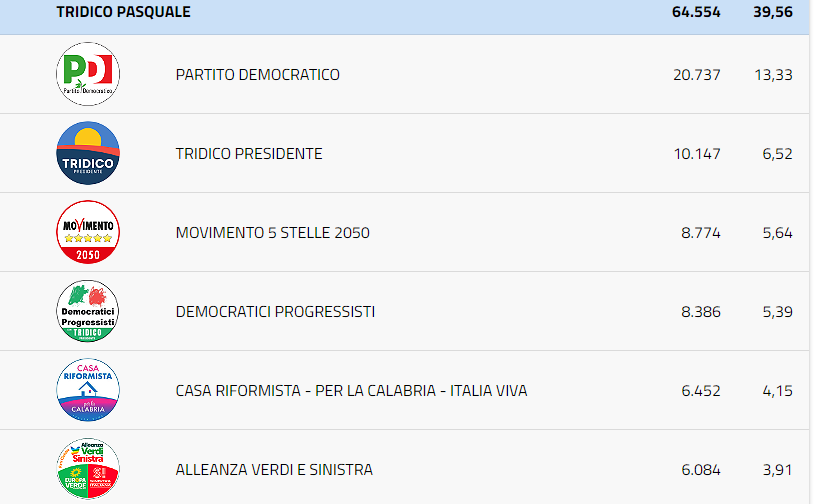Select Movimento 5 Stelle's 8.774 votes

[700, 233]
